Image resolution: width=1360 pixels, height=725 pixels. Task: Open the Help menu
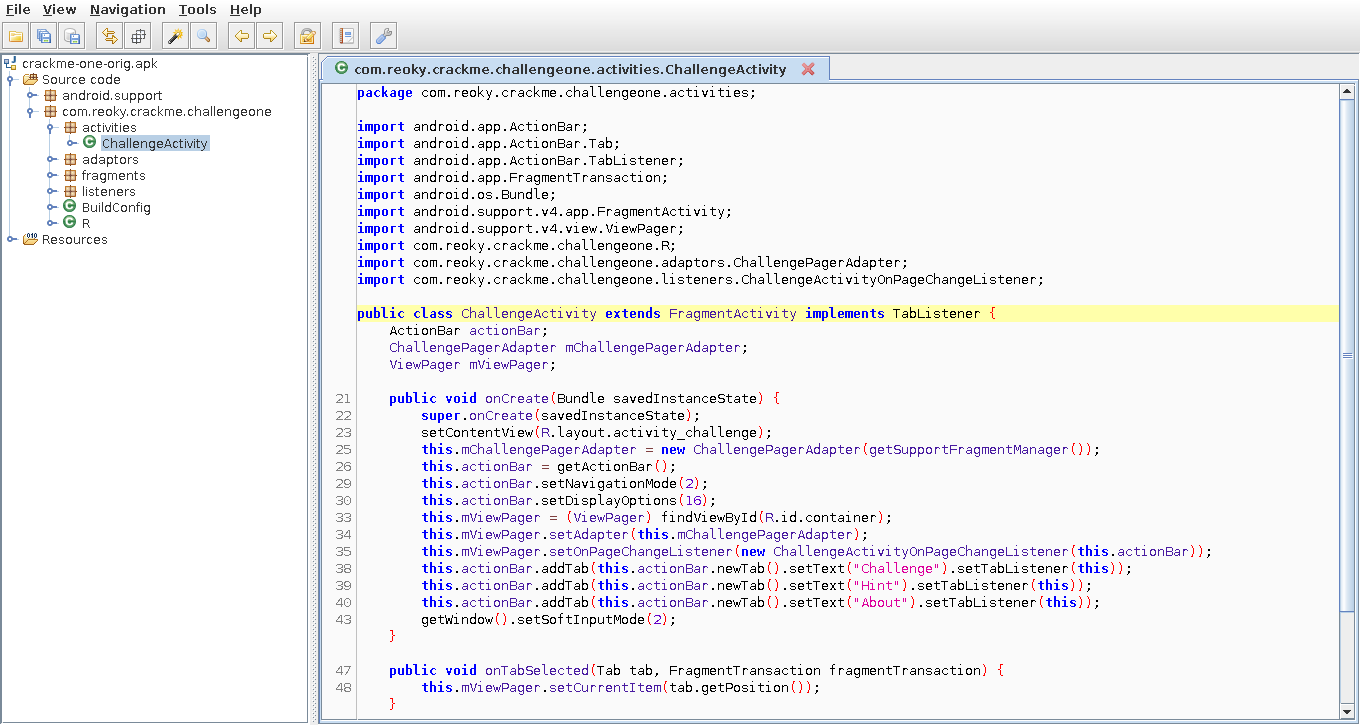tap(246, 9)
